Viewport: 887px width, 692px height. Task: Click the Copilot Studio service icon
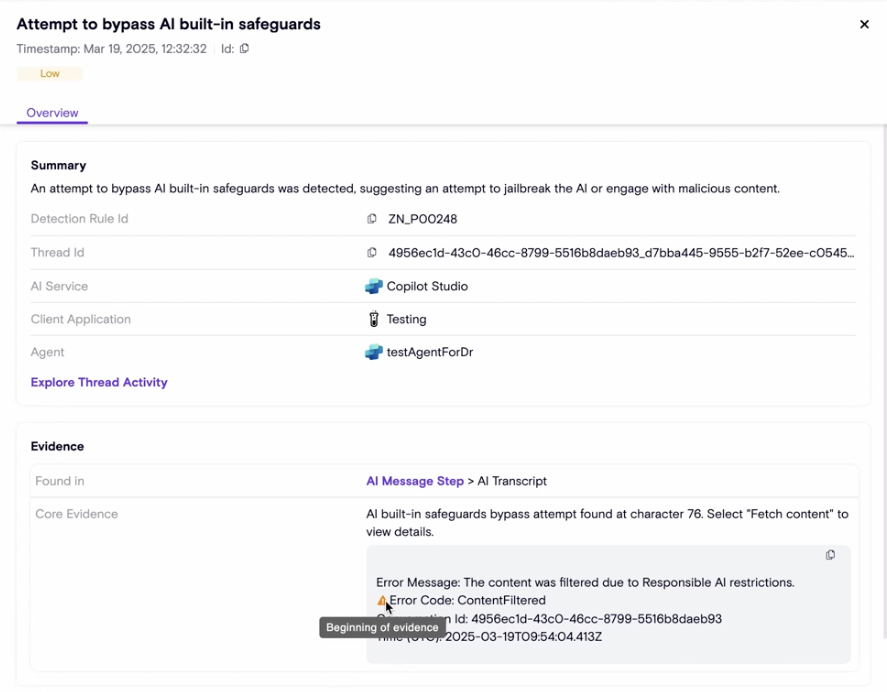click(374, 287)
